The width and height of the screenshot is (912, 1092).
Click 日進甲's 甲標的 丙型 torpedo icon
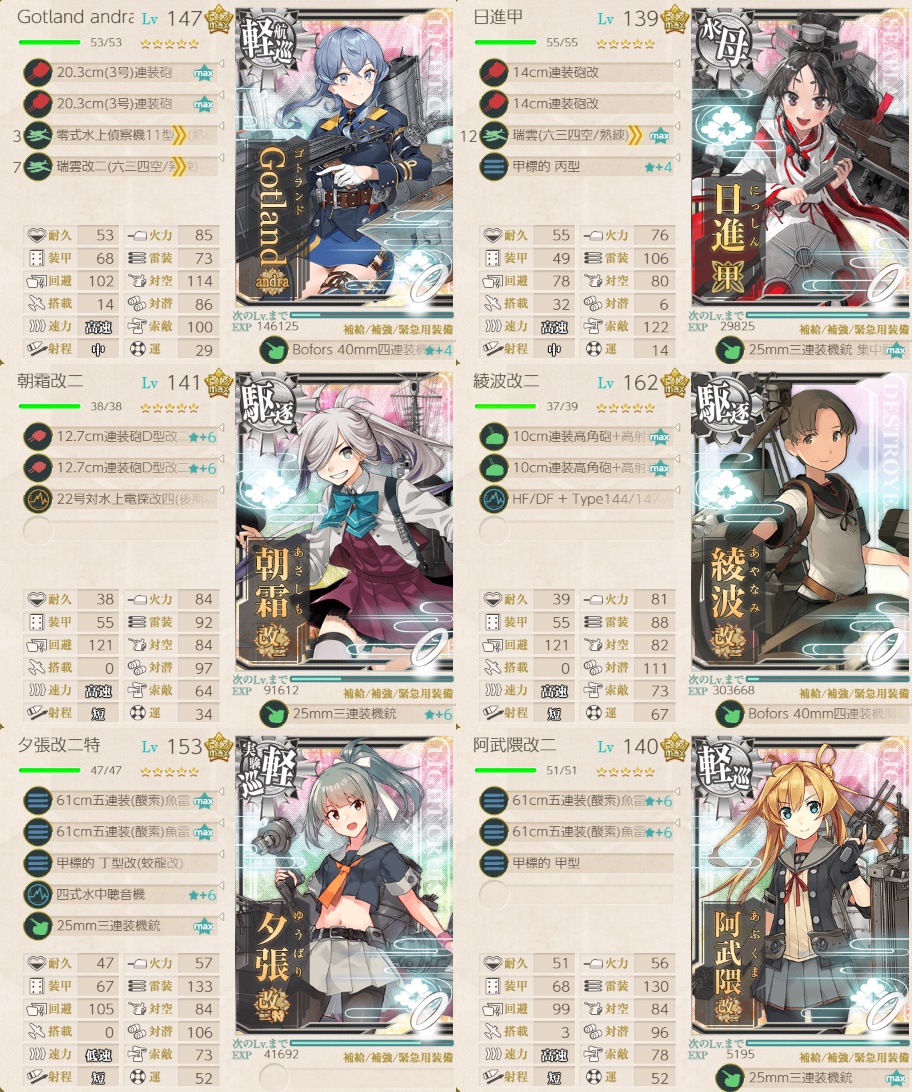click(494, 167)
